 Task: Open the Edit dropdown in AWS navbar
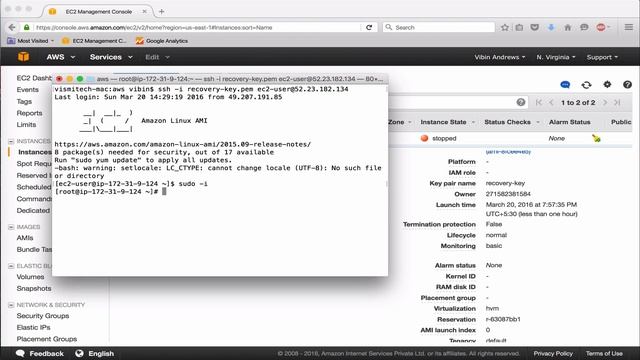click(x=157, y=57)
